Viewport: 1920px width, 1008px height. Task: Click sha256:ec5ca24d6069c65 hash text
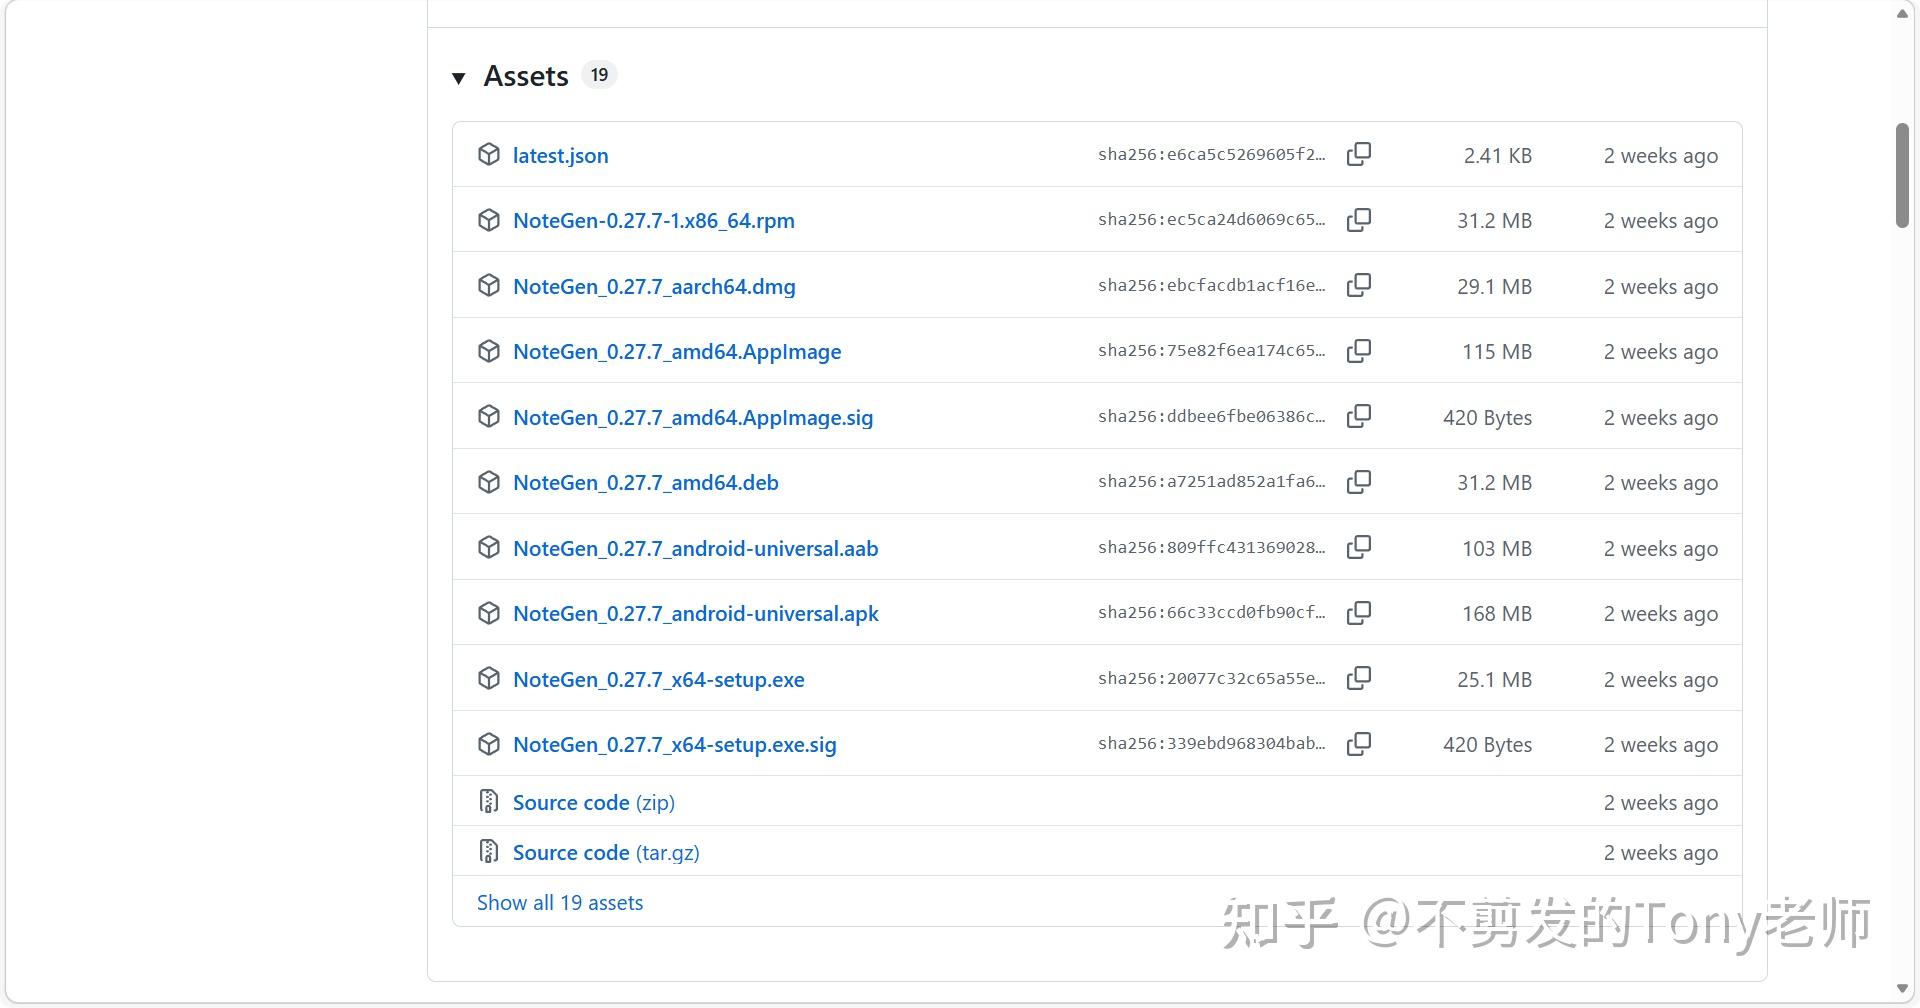click(1212, 220)
